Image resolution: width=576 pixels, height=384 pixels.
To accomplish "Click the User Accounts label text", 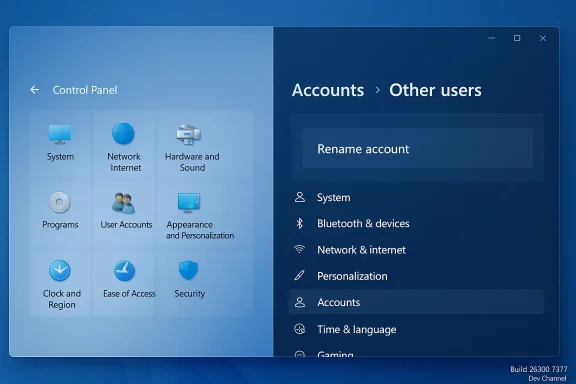I will pos(126,225).
